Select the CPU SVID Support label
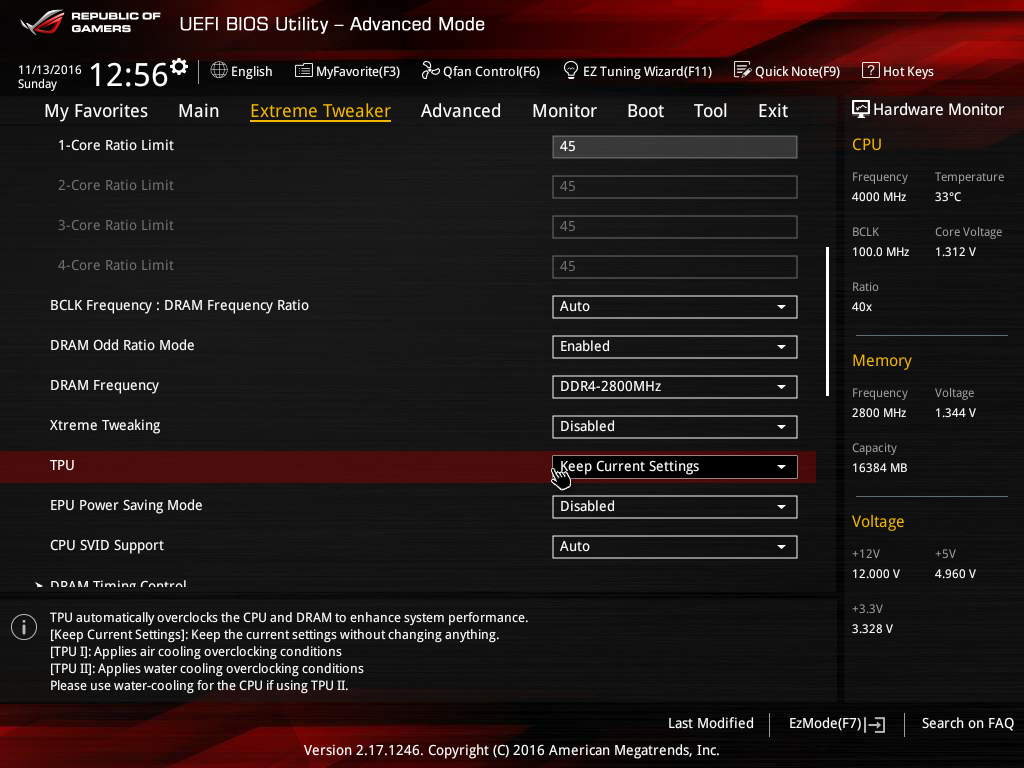 click(x=107, y=545)
